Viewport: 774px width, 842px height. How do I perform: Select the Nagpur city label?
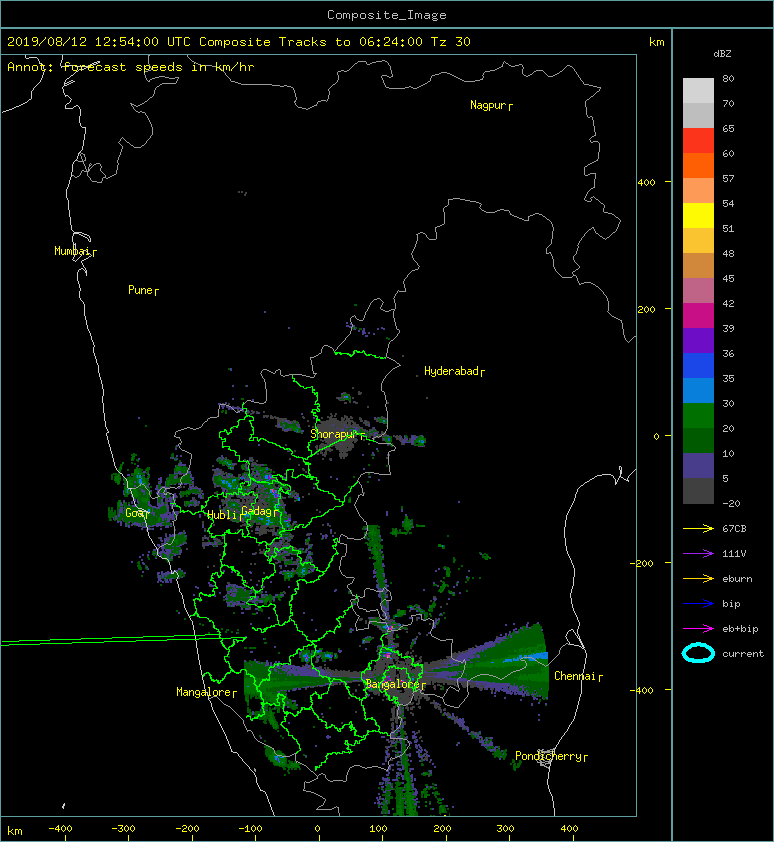tap(491, 105)
